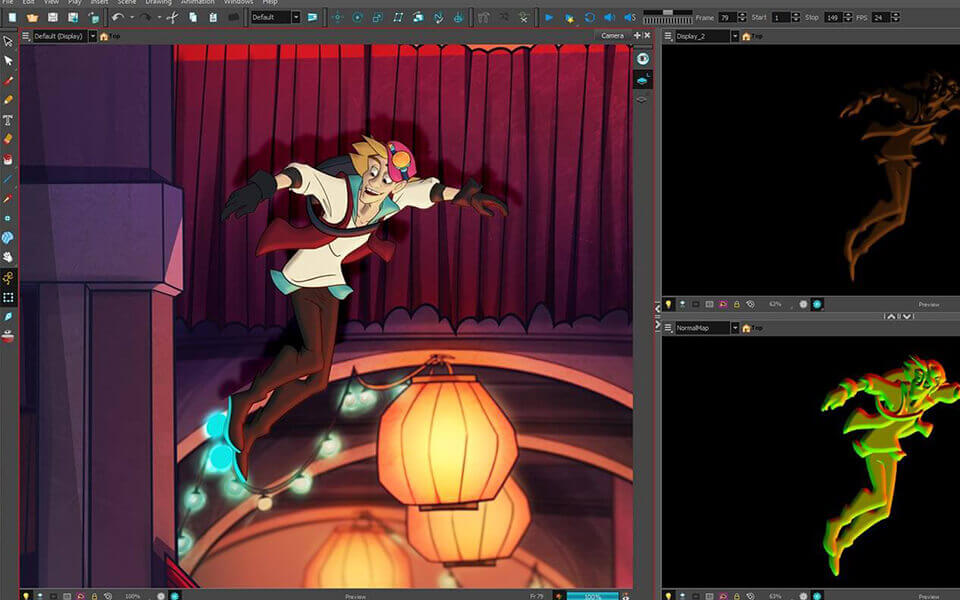Select the Hand tool in left toolbar

click(8, 257)
